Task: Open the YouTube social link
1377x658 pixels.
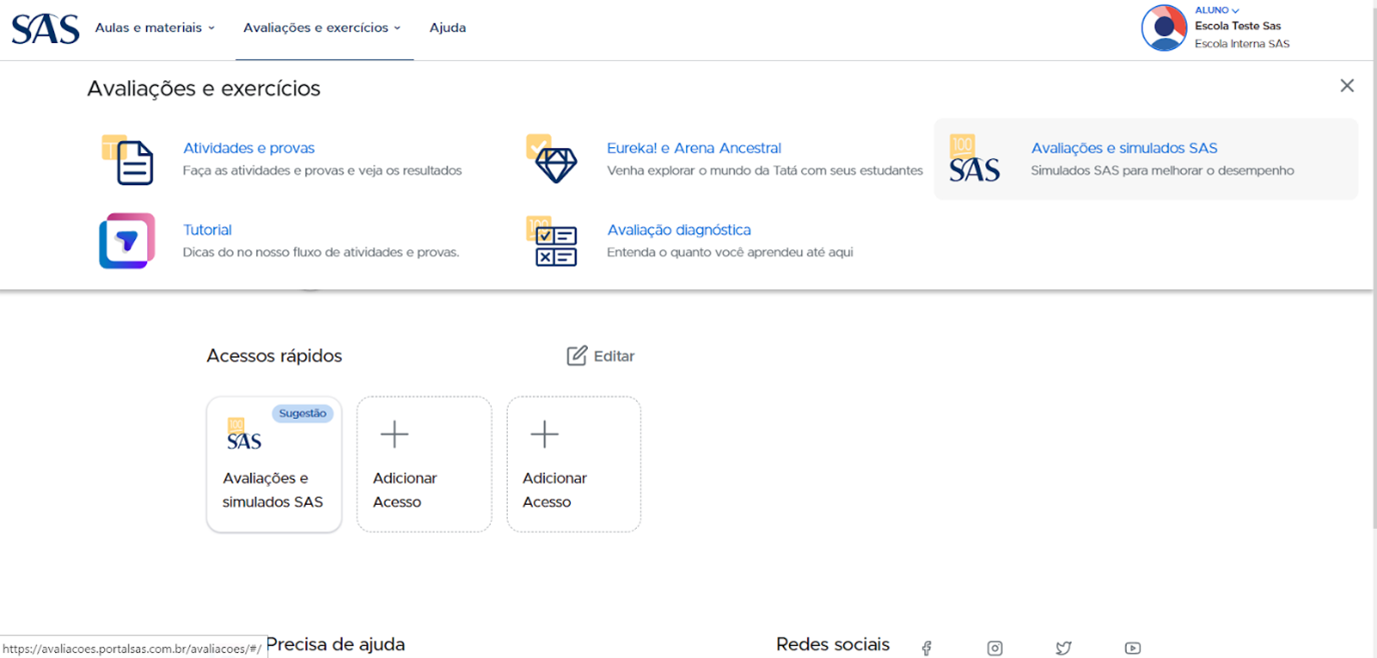Action: (x=1132, y=648)
